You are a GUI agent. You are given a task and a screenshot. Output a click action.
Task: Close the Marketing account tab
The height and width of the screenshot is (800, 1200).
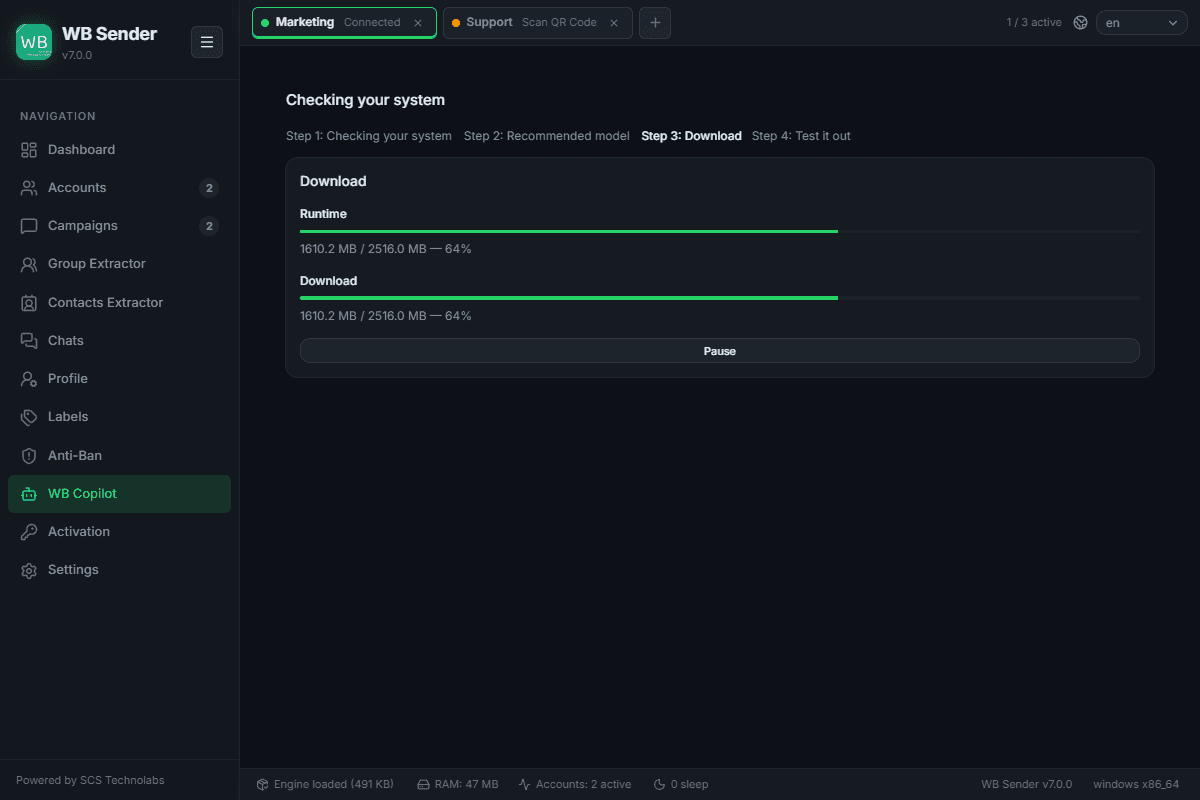click(x=418, y=23)
